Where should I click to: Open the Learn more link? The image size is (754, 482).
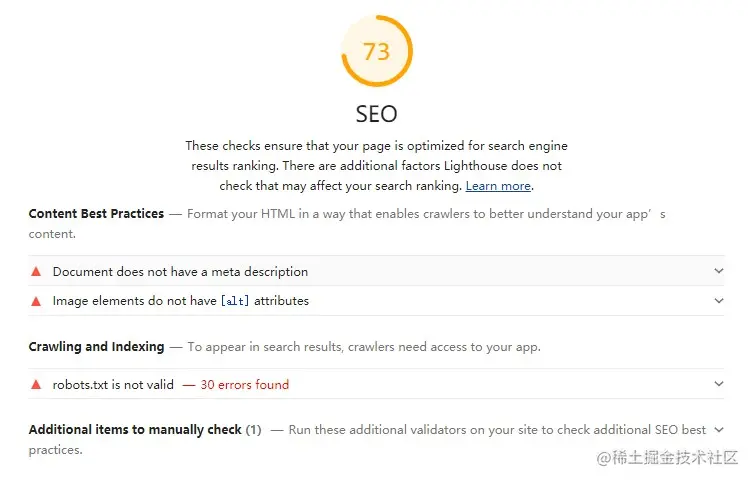pos(498,186)
